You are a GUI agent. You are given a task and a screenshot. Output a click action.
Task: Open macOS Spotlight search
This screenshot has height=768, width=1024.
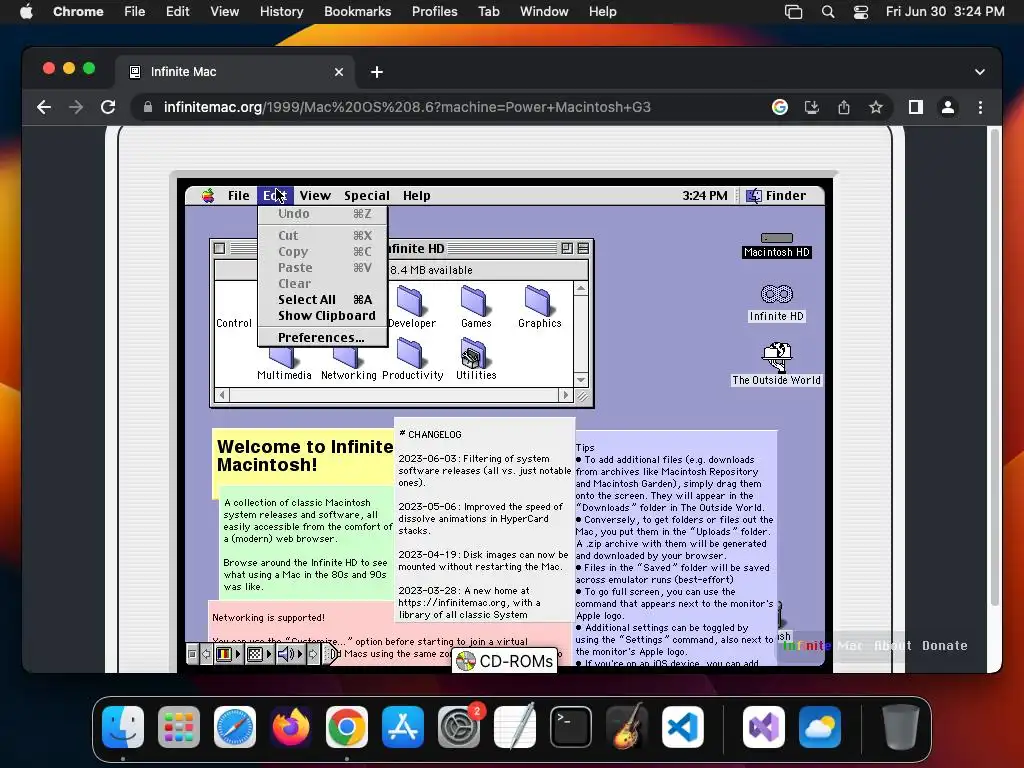pyautogui.click(x=828, y=12)
